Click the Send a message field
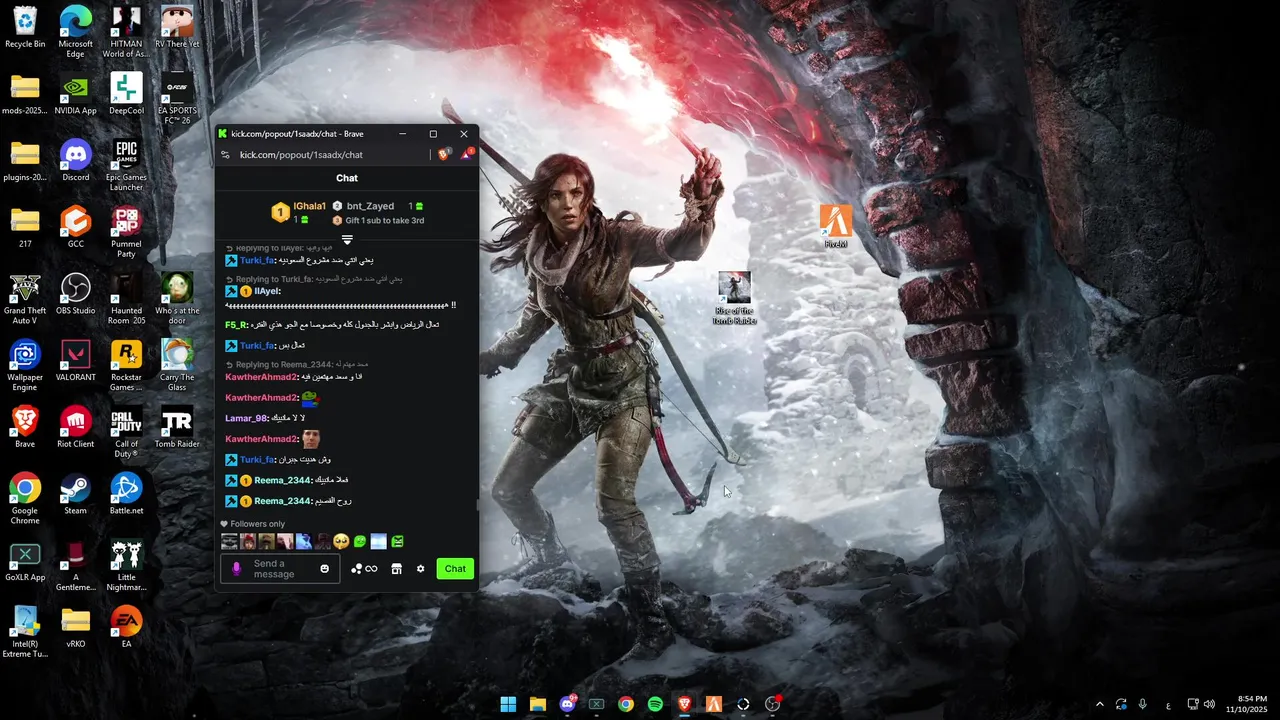The image size is (1280, 720). pos(278,569)
